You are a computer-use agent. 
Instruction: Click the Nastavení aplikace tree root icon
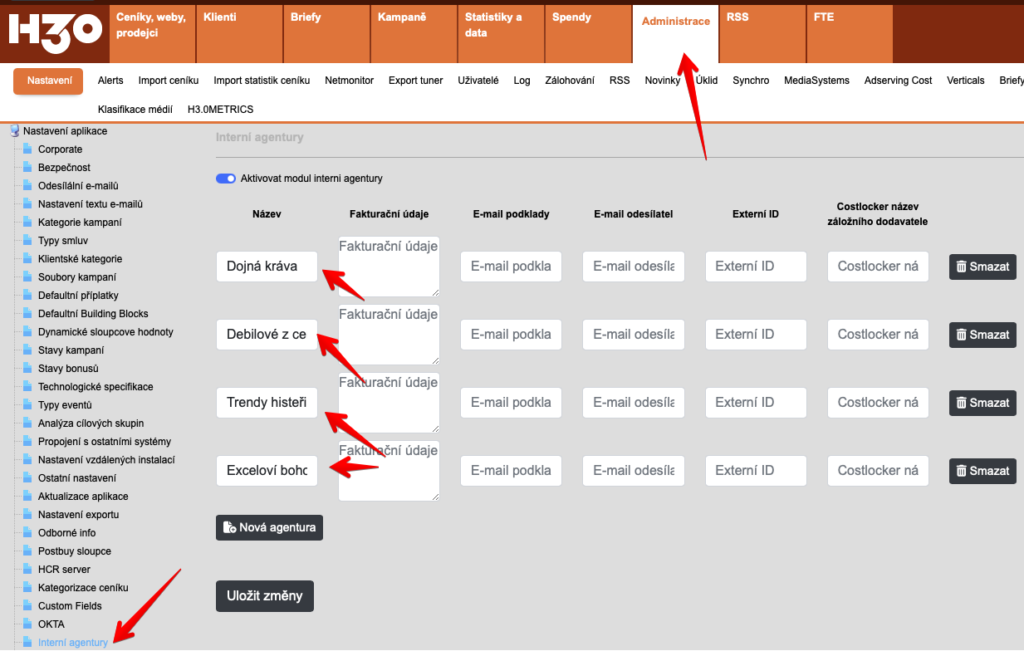[14, 131]
